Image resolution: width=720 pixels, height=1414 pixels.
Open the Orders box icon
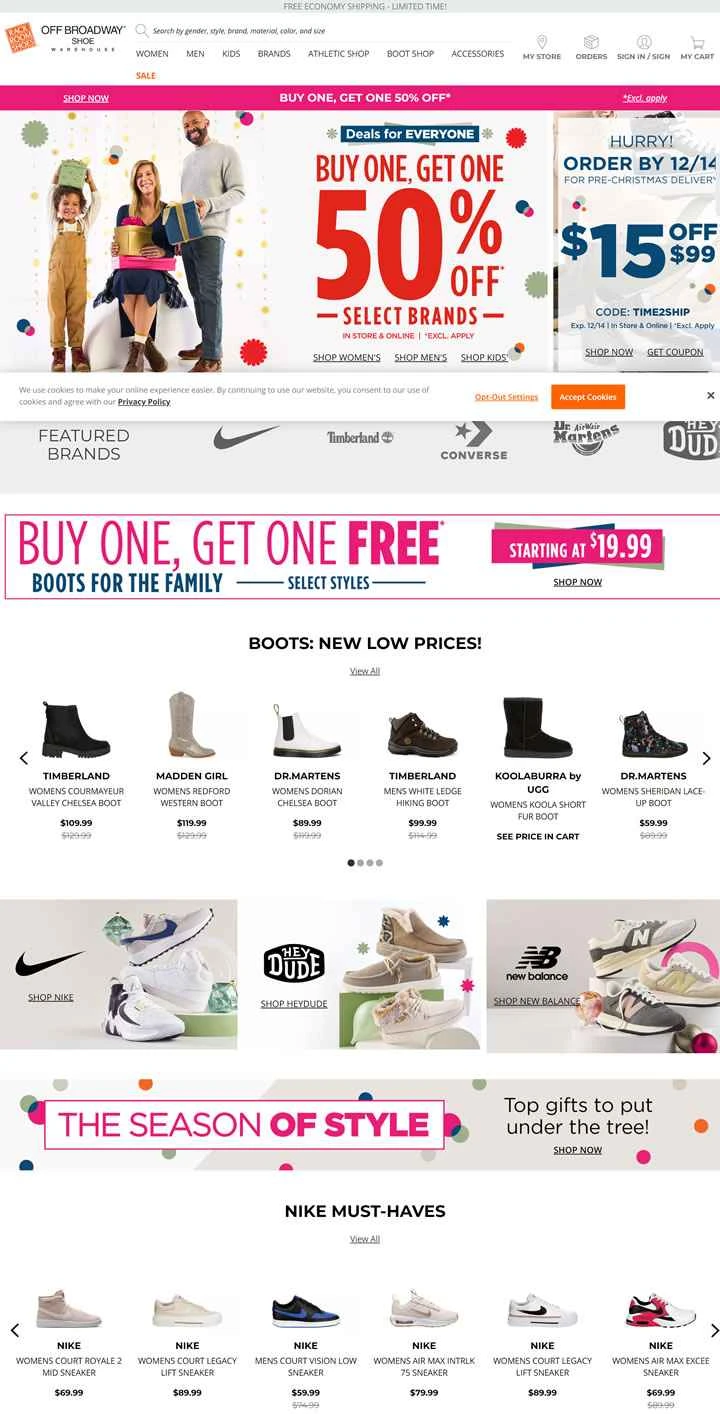click(591, 42)
